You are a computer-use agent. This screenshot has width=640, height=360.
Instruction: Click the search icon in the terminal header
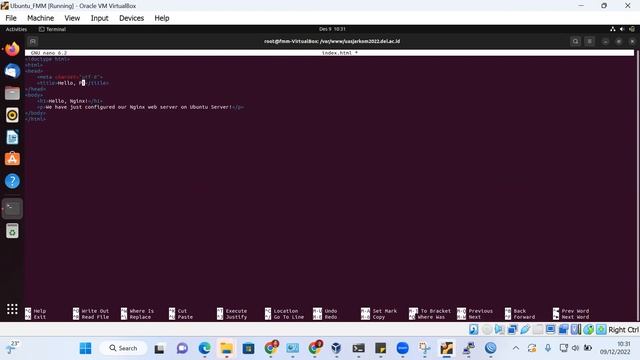tap(576, 41)
